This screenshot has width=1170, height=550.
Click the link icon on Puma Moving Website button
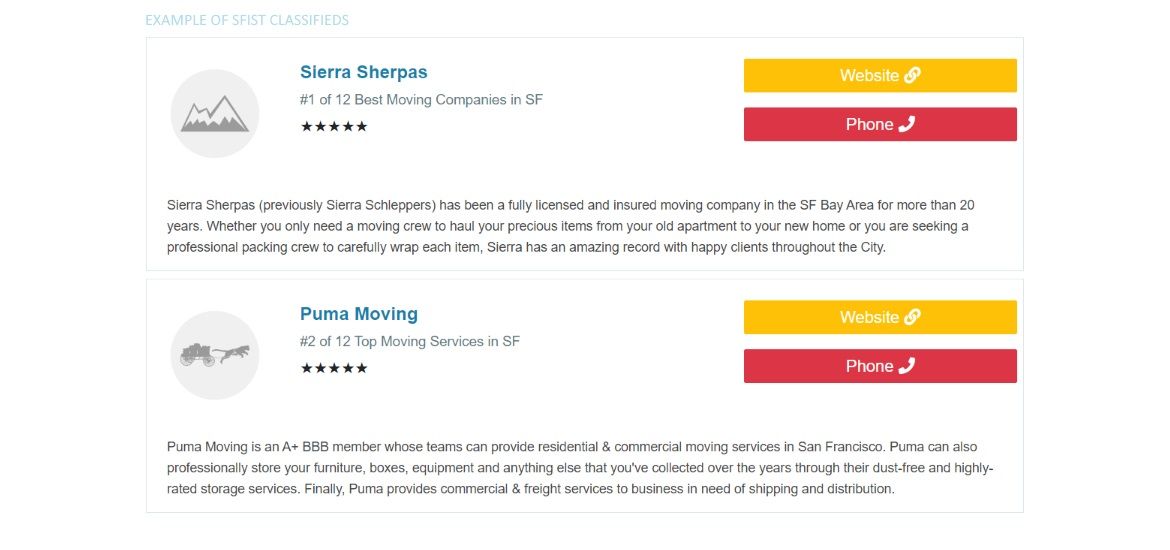click(x=912, y=317)
